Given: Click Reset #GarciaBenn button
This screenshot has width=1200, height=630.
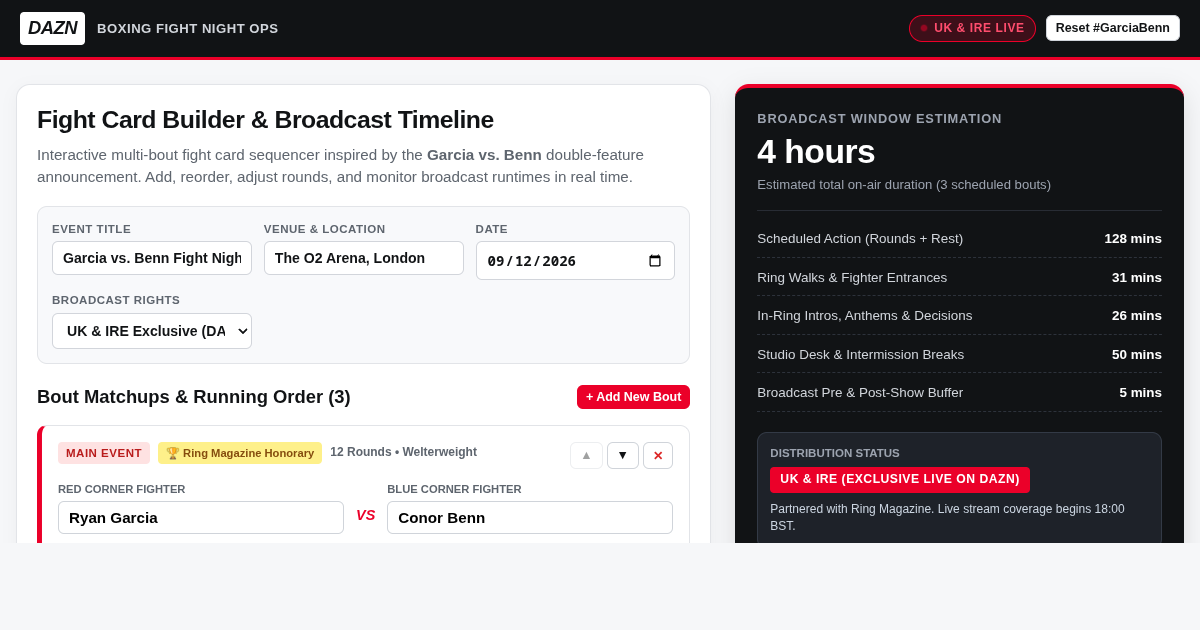Looking at the screenshot, I should click(1113, 28).
